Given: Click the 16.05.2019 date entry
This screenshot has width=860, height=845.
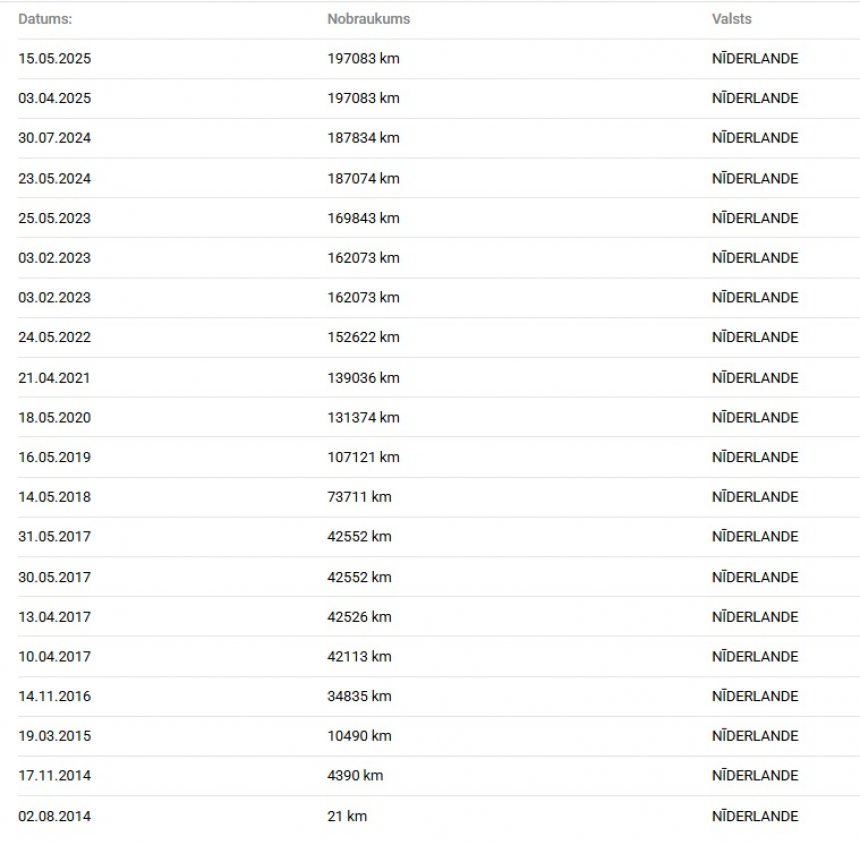Looking at the screenshot, I should pos(54,457).
